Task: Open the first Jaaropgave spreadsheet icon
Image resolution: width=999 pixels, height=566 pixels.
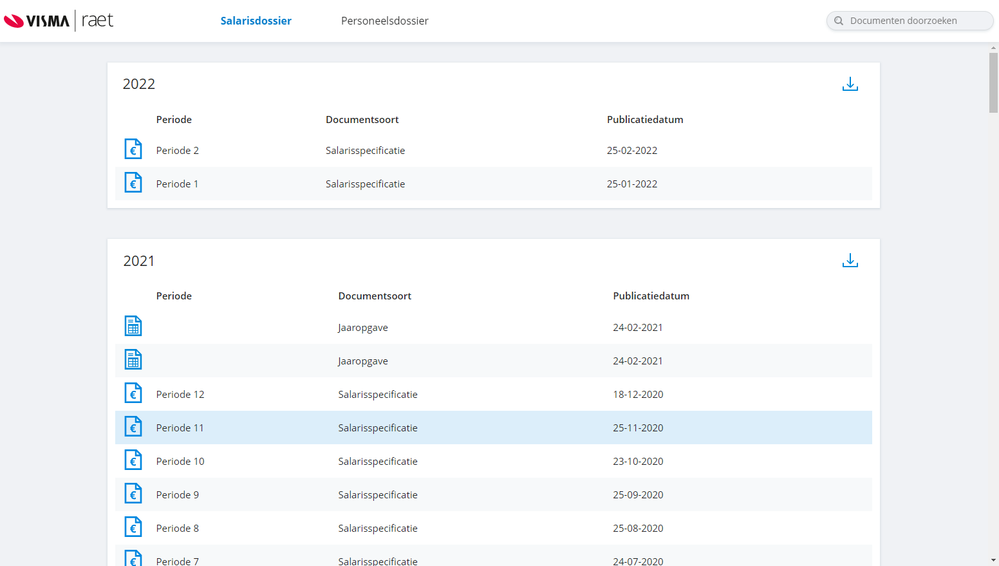Action: (x=133, y=326)
